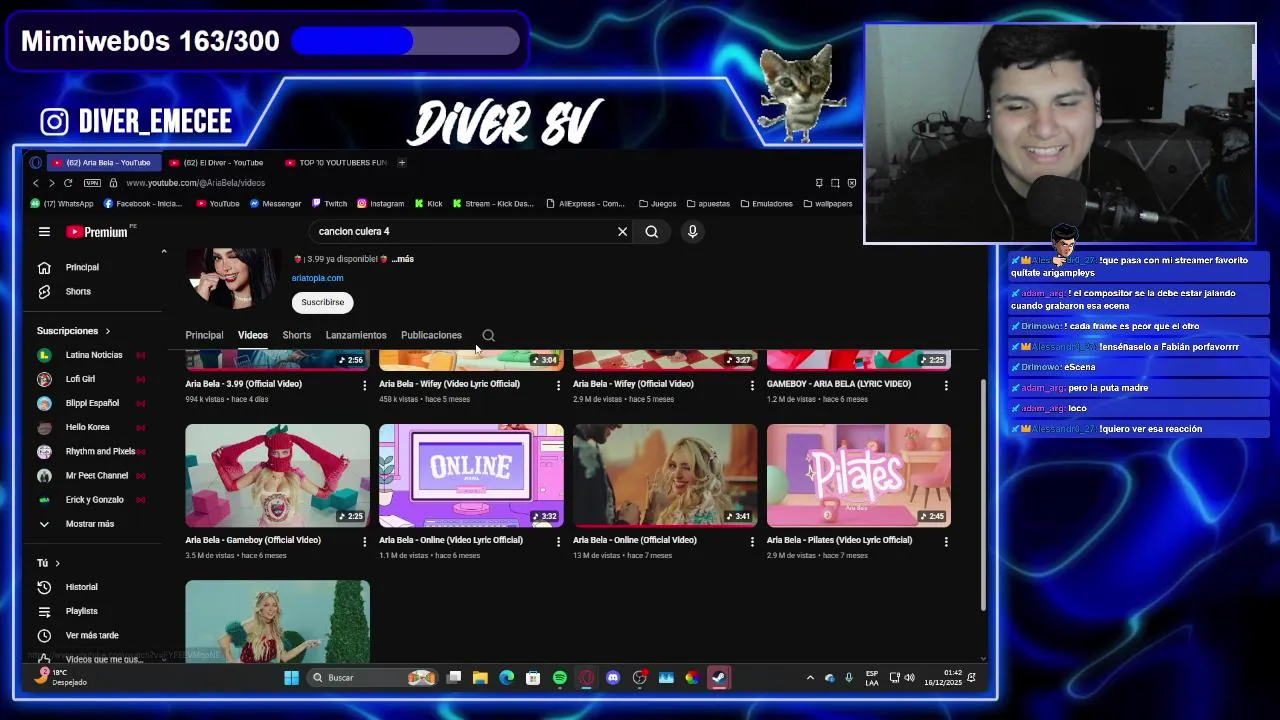1280x720 pixels.
Task: Select the channel Publicaciones tab
Action: tap(431, 336)
